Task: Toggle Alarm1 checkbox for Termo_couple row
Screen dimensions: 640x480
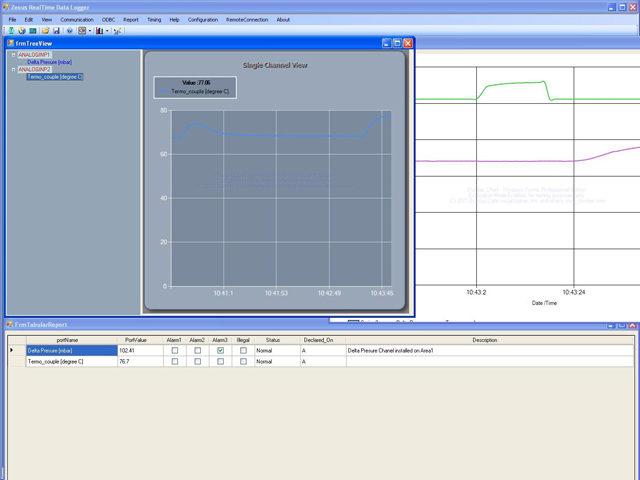Action: (x=175, y=361)
